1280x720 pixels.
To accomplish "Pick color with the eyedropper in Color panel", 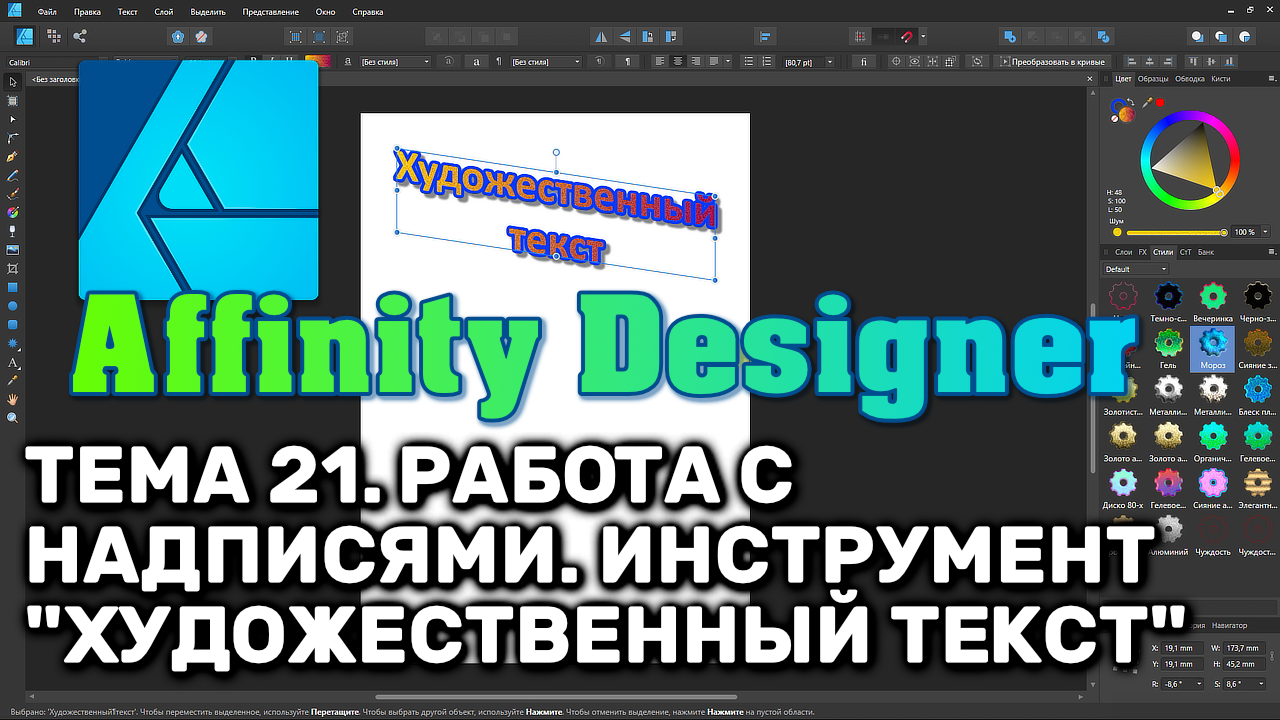I will tap(1147, 102).
